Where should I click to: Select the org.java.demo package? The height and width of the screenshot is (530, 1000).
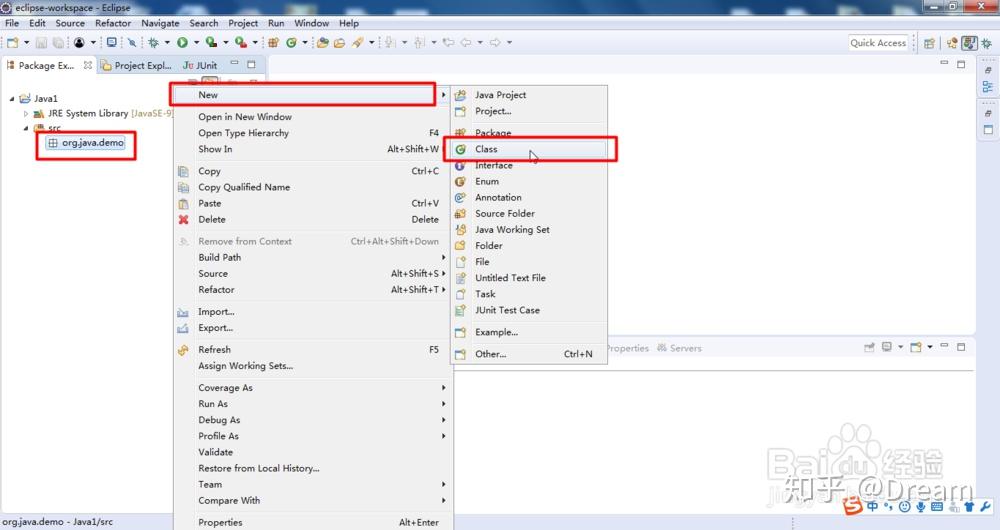coord(86,143)
